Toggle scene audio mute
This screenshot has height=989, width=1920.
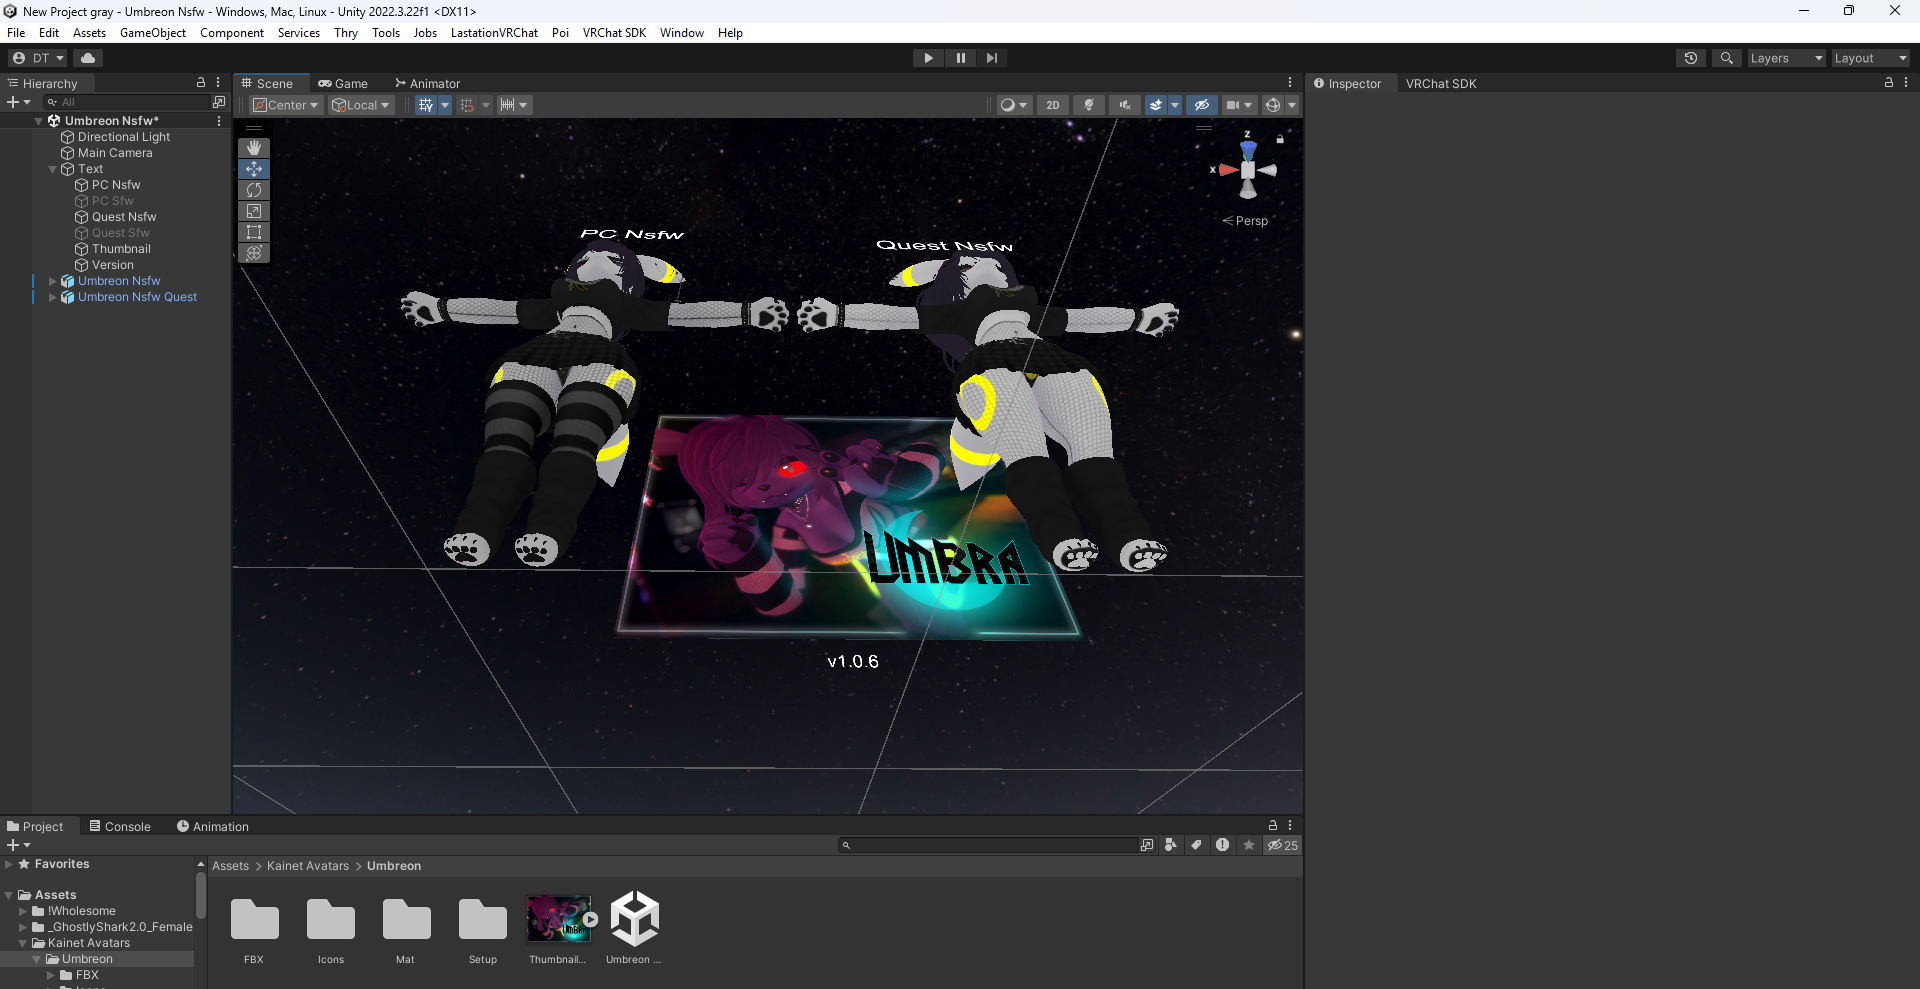1125,105
